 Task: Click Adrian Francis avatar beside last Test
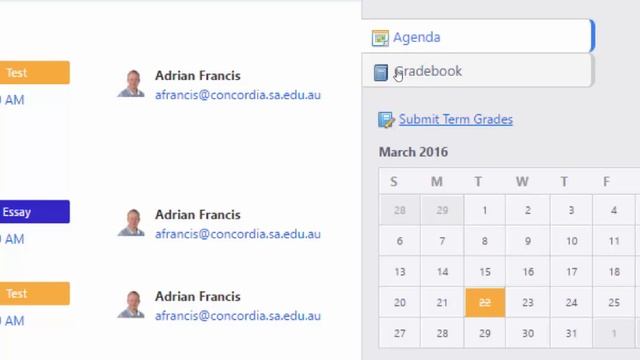[x=131, y=304]
